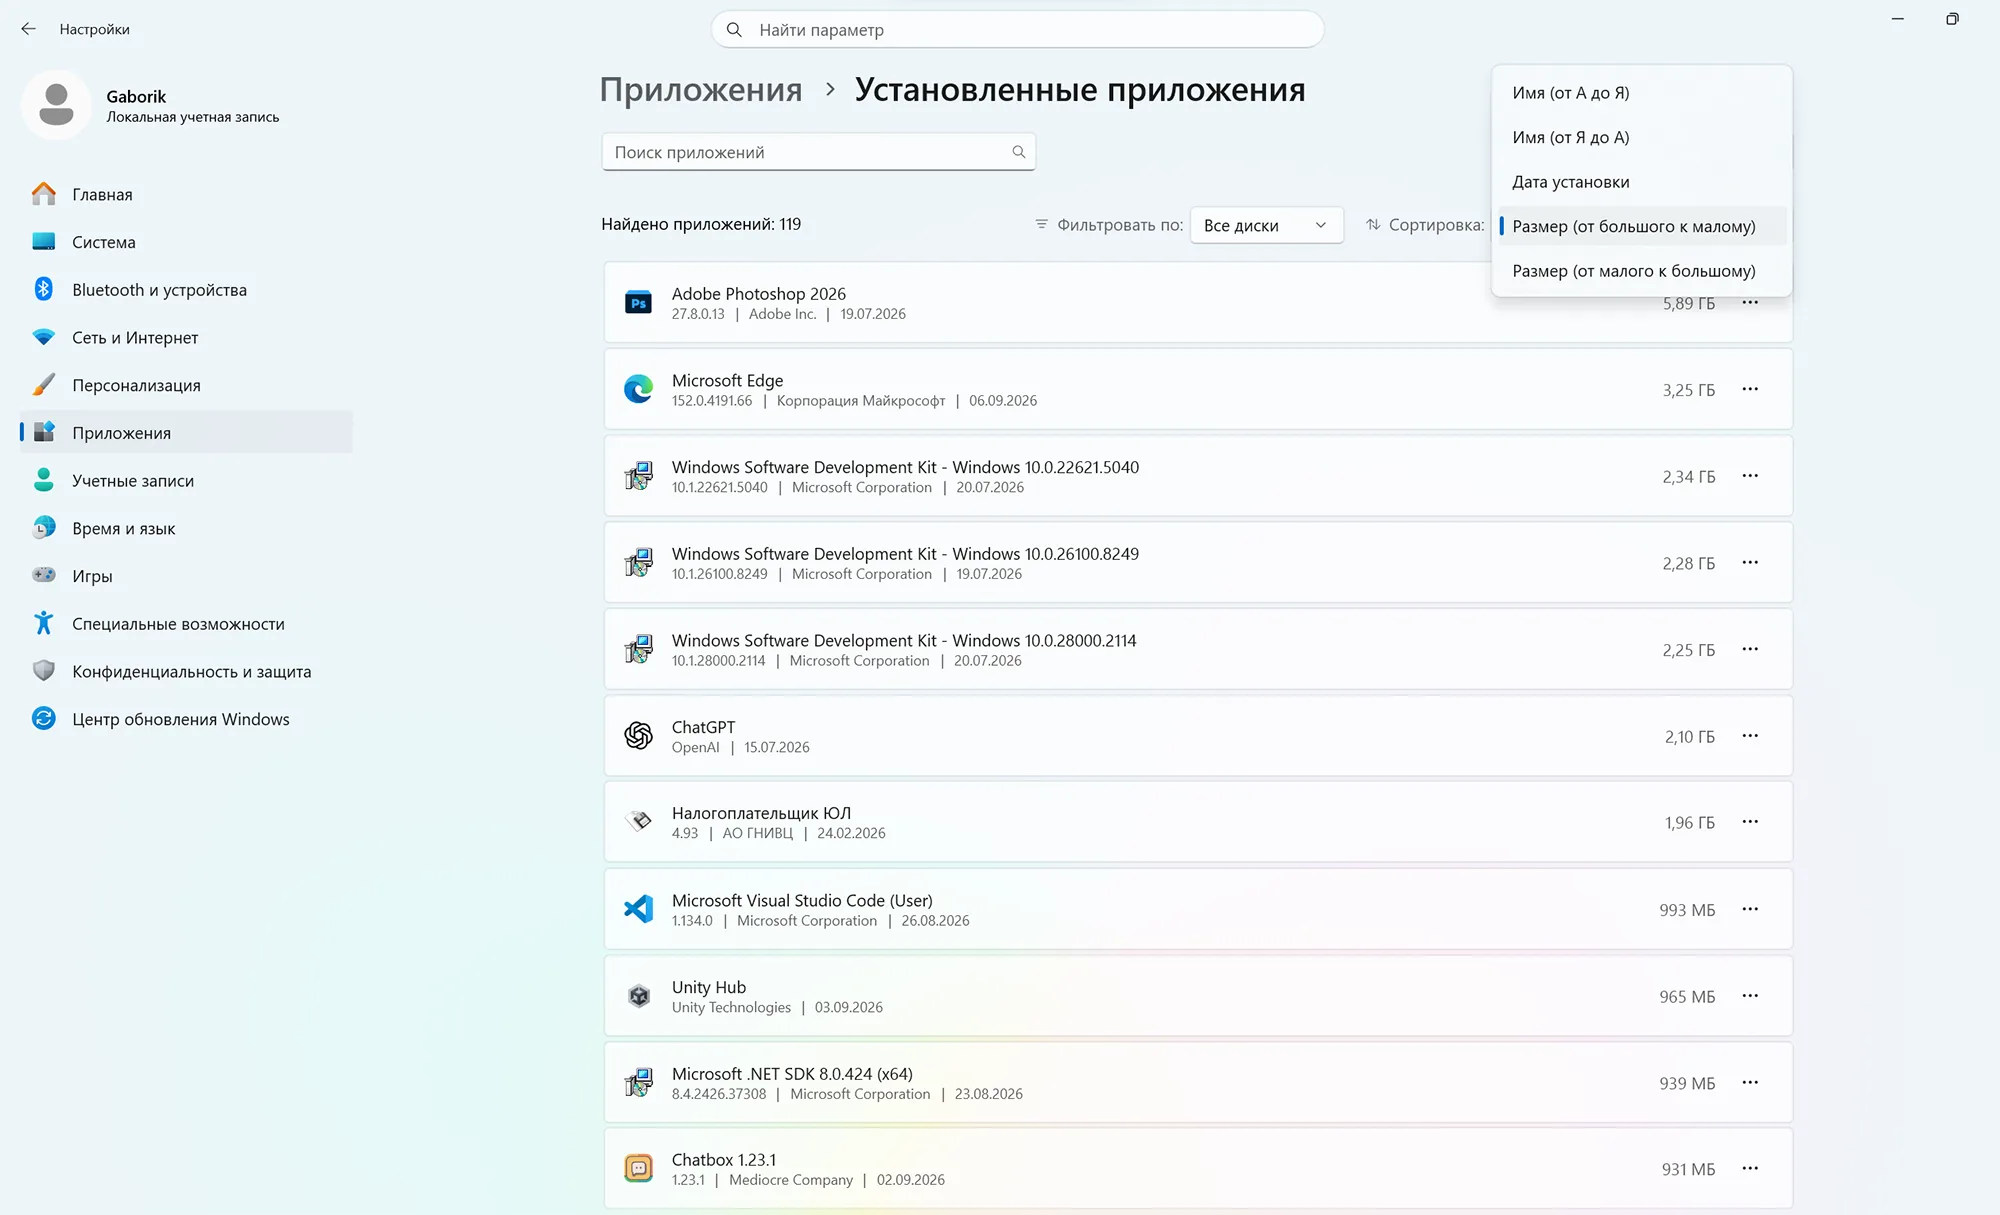Open more options for Microsoft Edge
The height and width of the screenshot is (1215, 2000).
[1750, 389]
